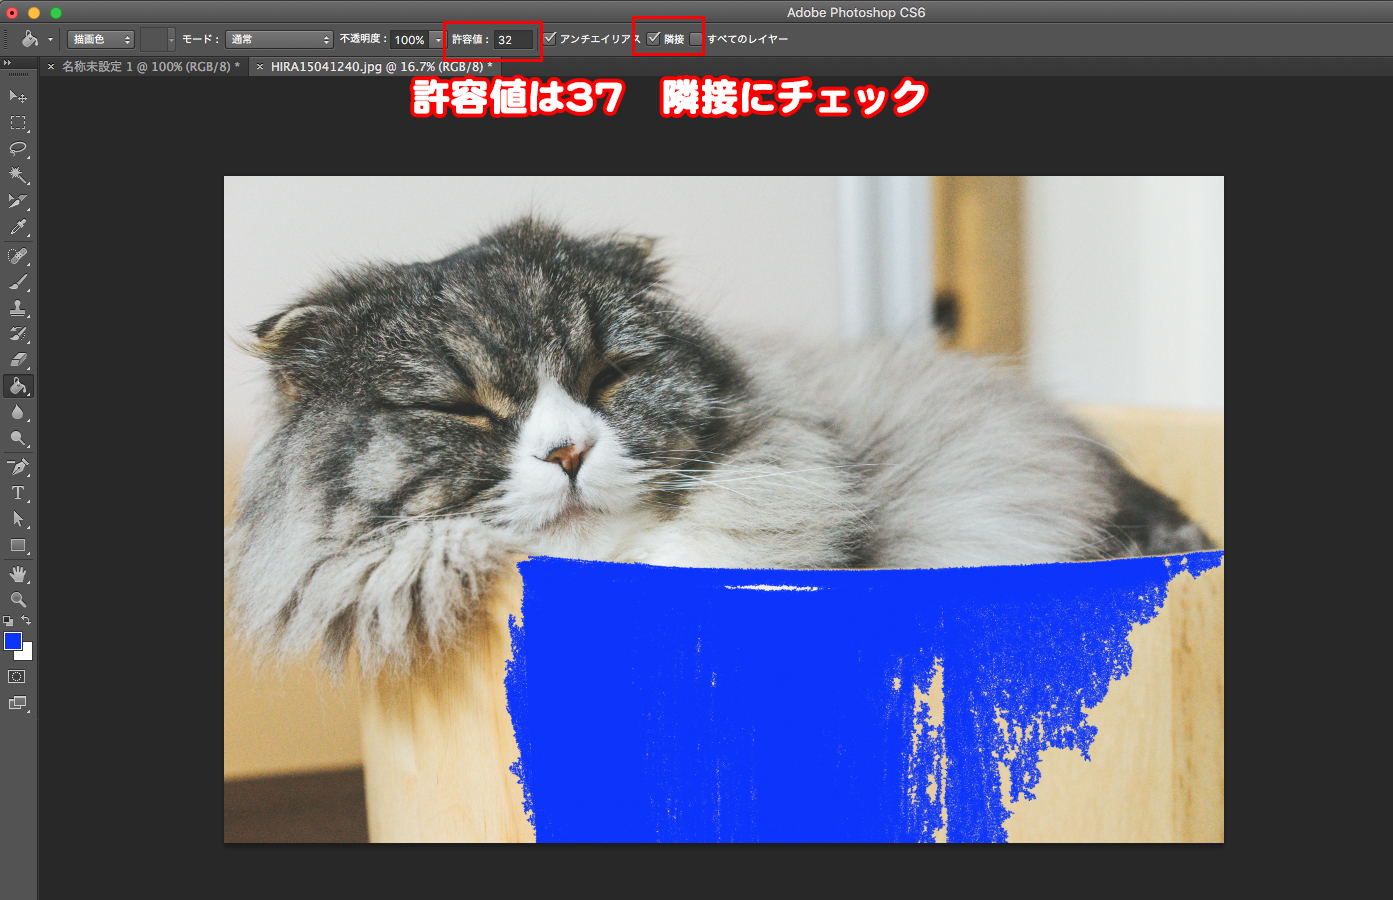The width and height of the screenshot is (1393, 900).
Task: Select the Clone Stamp tool
Action: tap(18, 308)
